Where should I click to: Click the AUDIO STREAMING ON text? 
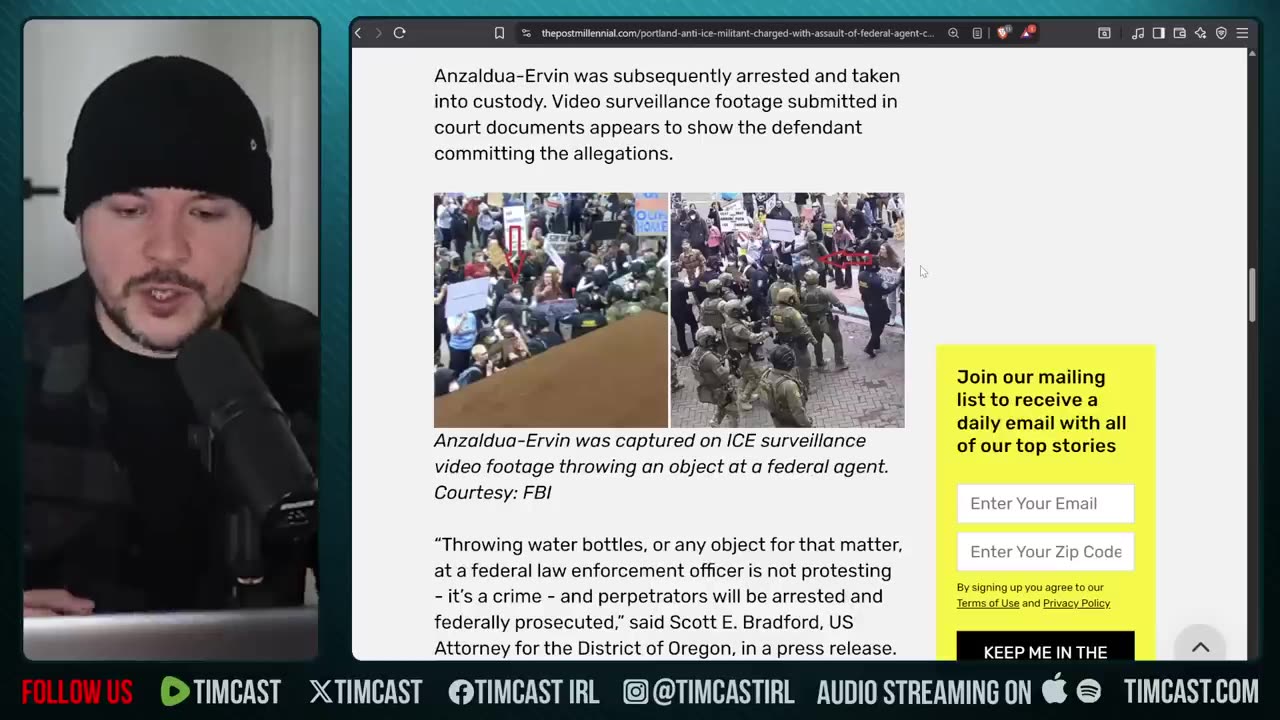(924, 691)
